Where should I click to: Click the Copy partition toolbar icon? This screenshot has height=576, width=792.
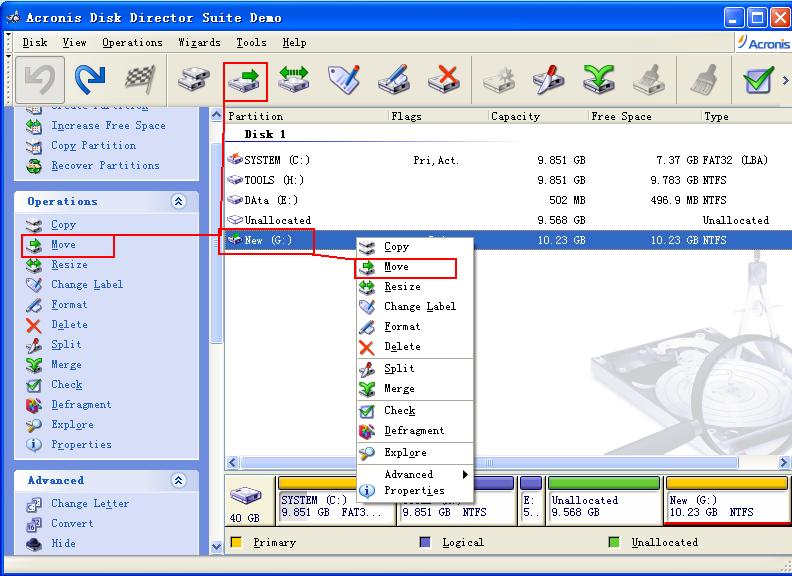pos(194,79)
